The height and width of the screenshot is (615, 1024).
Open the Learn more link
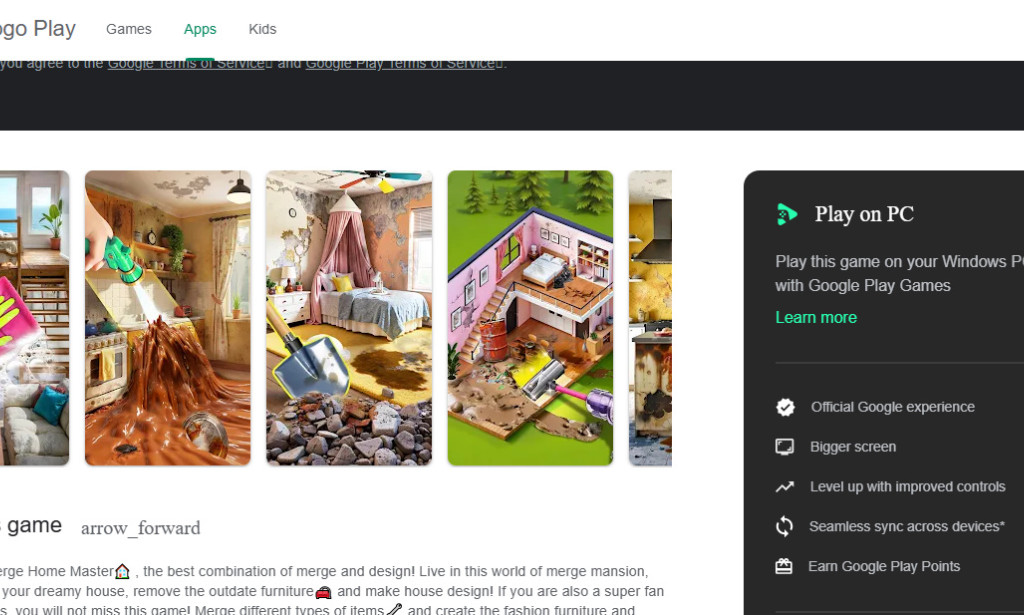pyautogui.click(x=816, y=317)
